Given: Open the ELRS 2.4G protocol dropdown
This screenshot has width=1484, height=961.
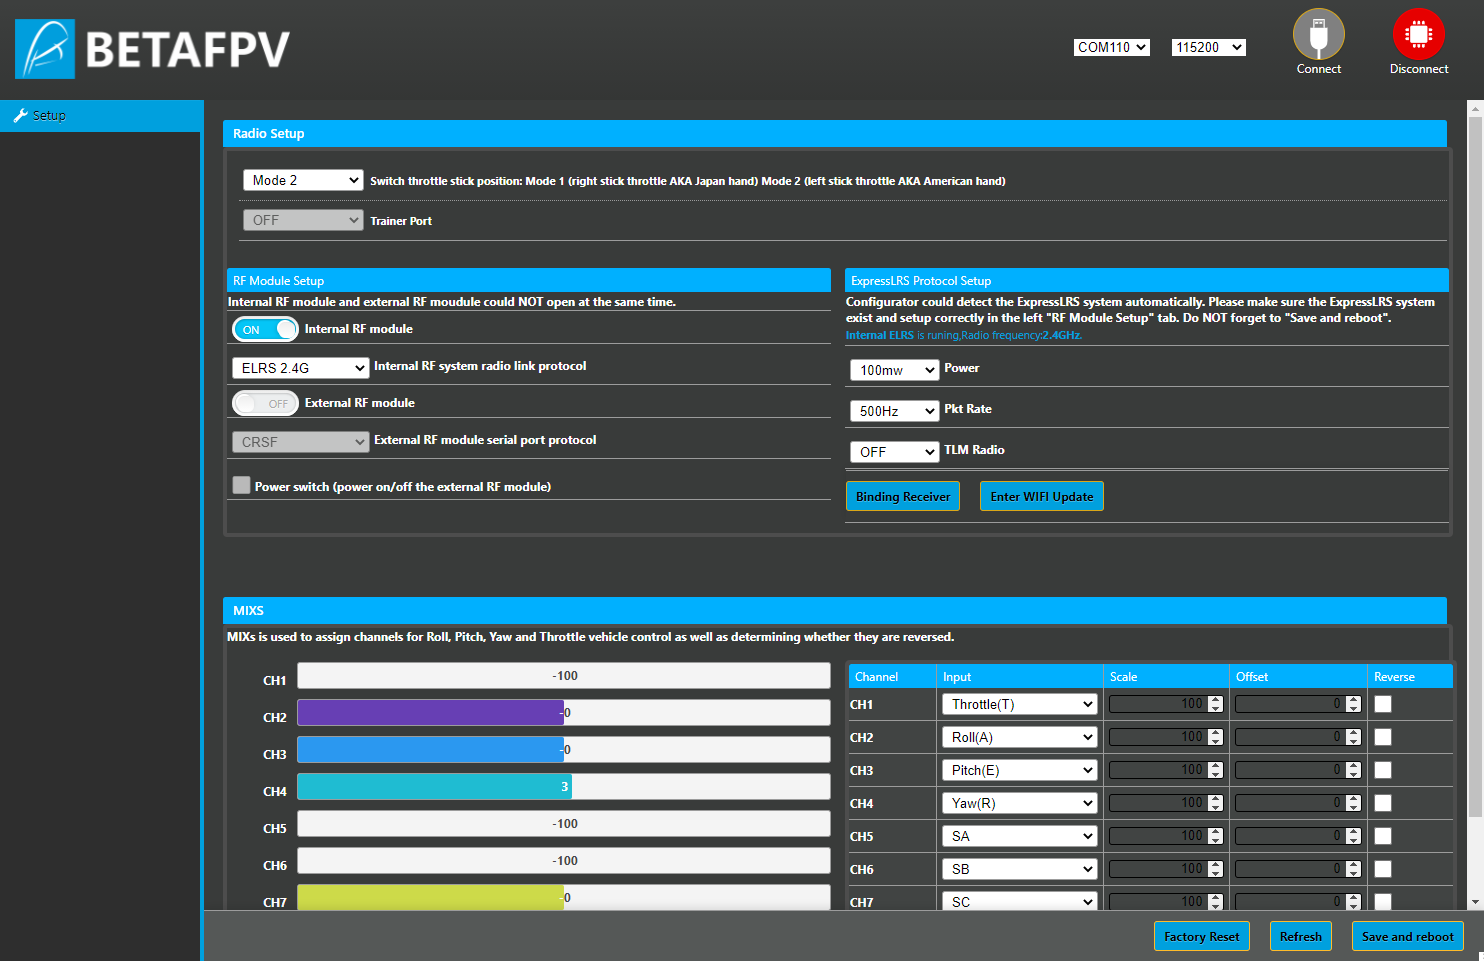Looking at the screenshot, I should pos(301,368).
